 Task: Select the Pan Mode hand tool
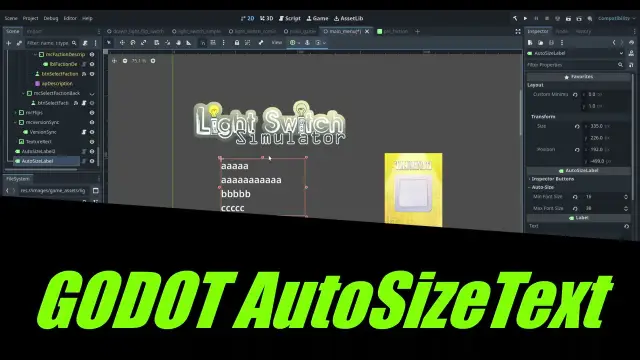click(178, 42)
